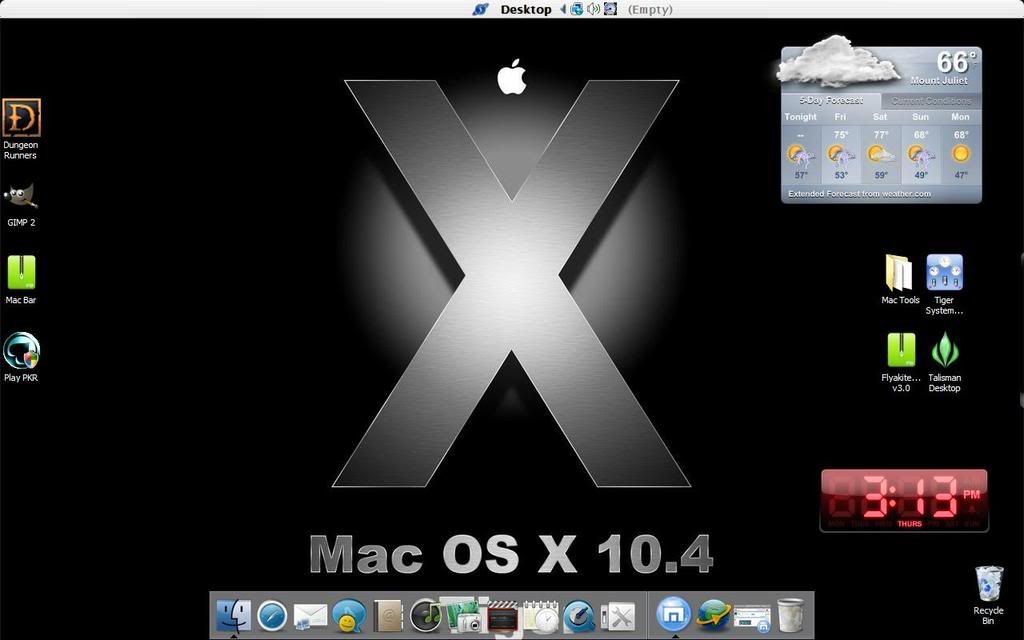1024x640 pixels.
Task: Launch iTunes from the dock
Action: 426,616
